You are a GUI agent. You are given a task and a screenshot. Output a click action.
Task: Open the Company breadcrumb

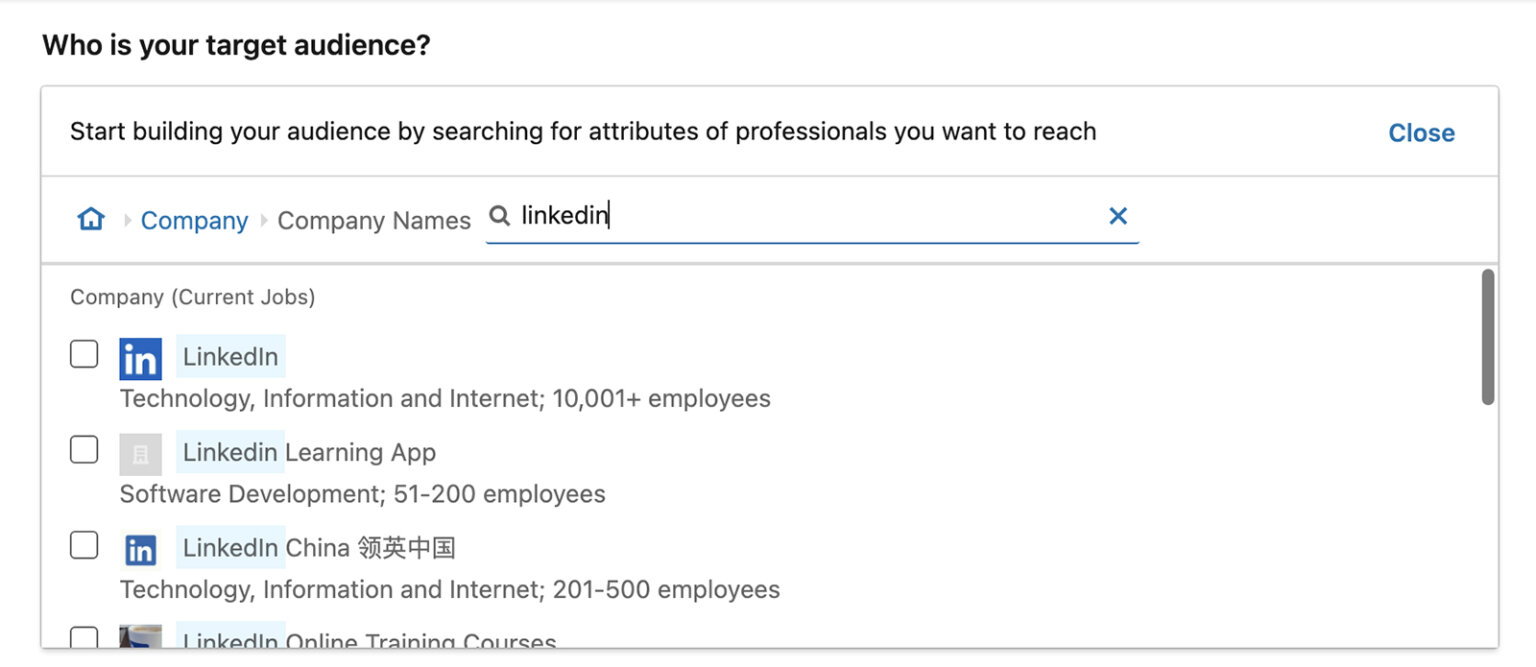194,220
